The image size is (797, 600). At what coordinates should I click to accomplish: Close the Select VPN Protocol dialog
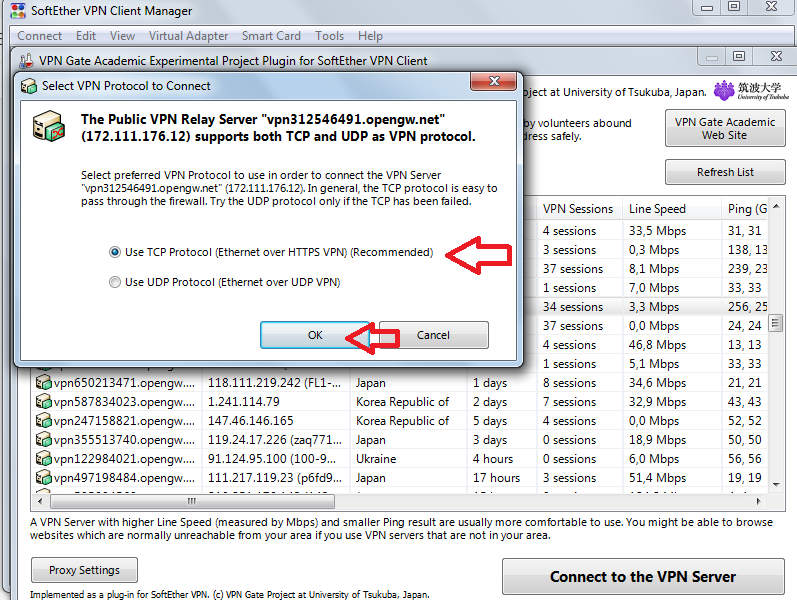494,81
